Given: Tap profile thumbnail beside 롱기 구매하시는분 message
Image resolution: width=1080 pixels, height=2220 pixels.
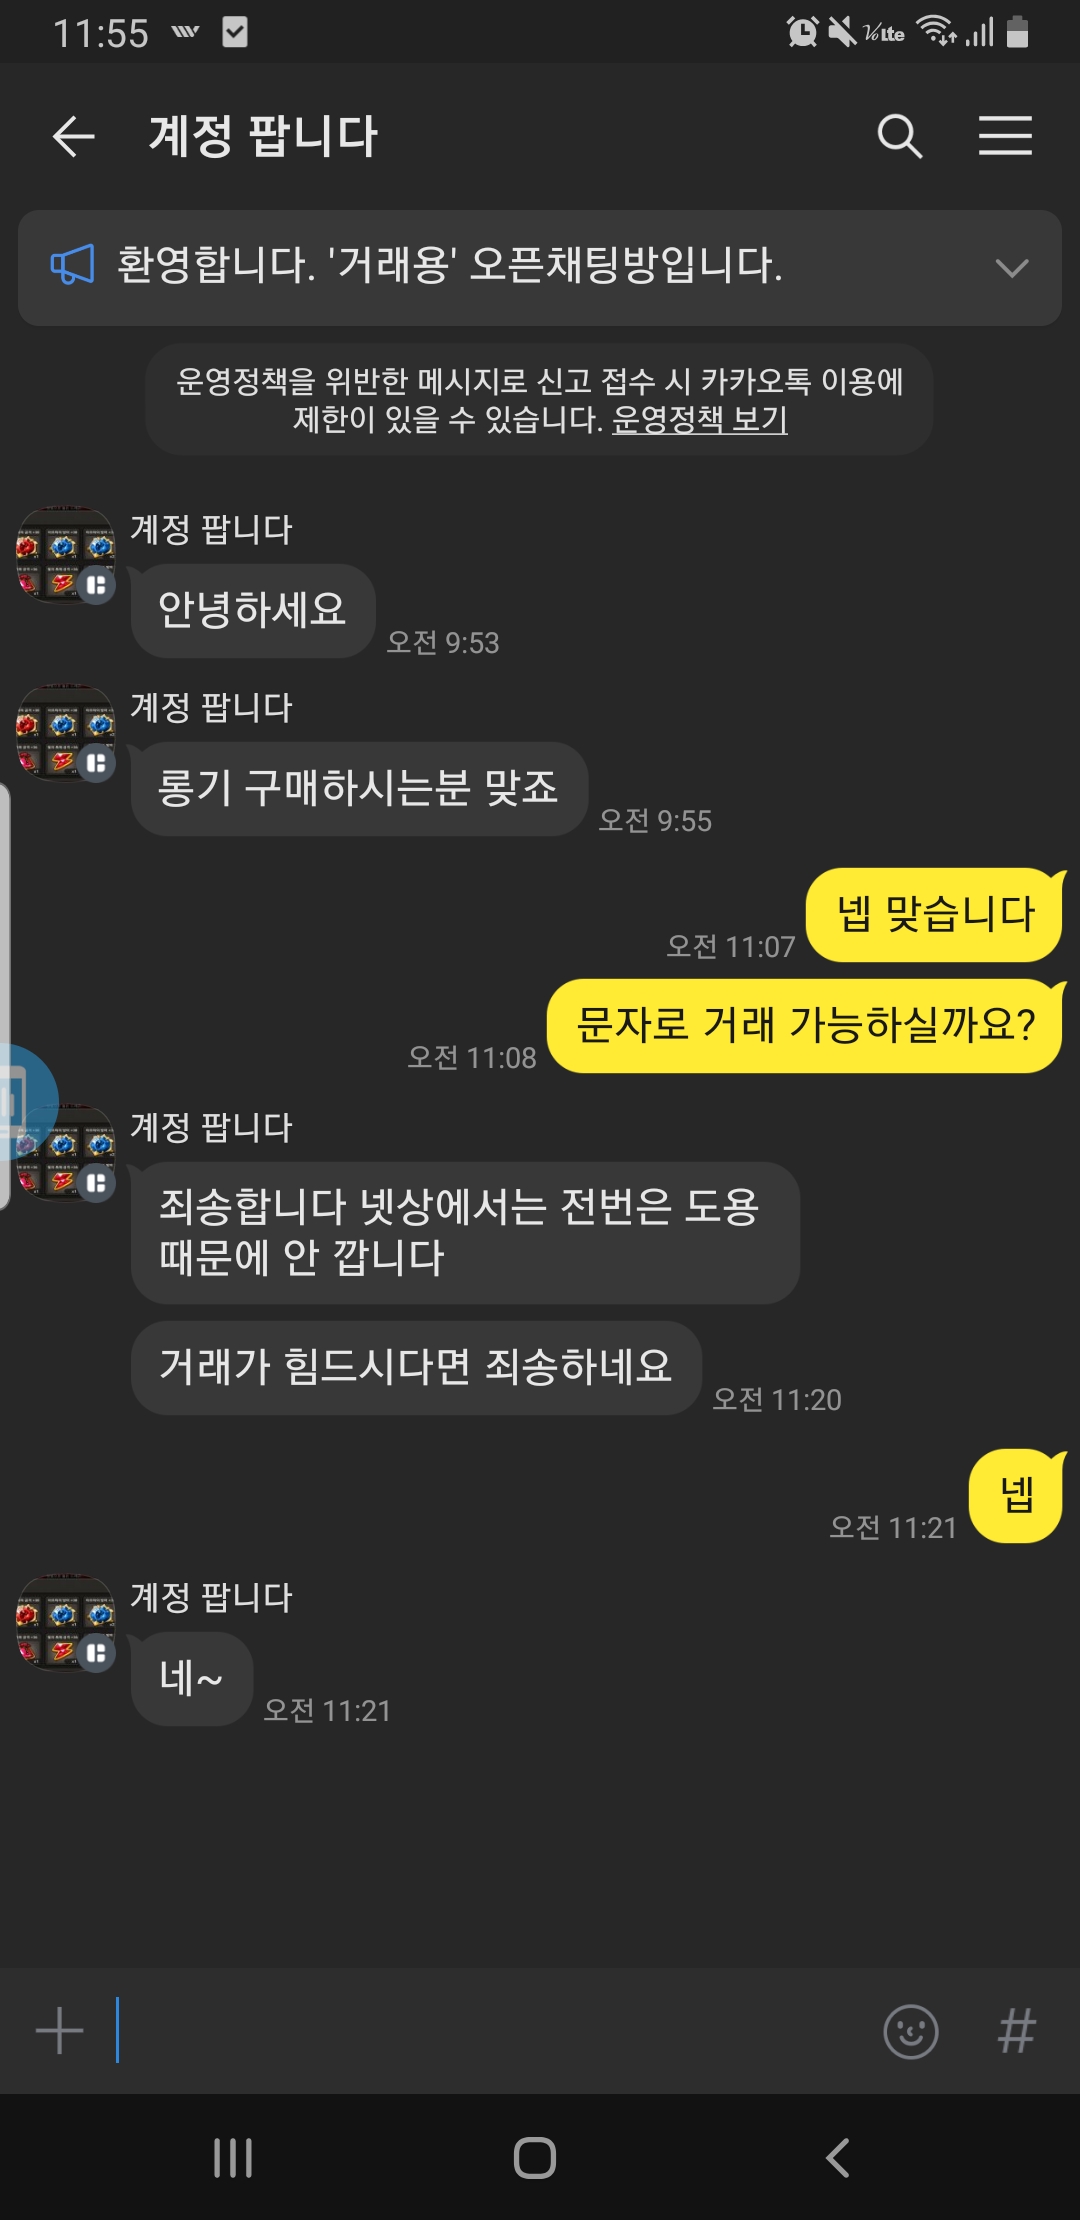Looking at the screenshot, I should pos(66,733).
